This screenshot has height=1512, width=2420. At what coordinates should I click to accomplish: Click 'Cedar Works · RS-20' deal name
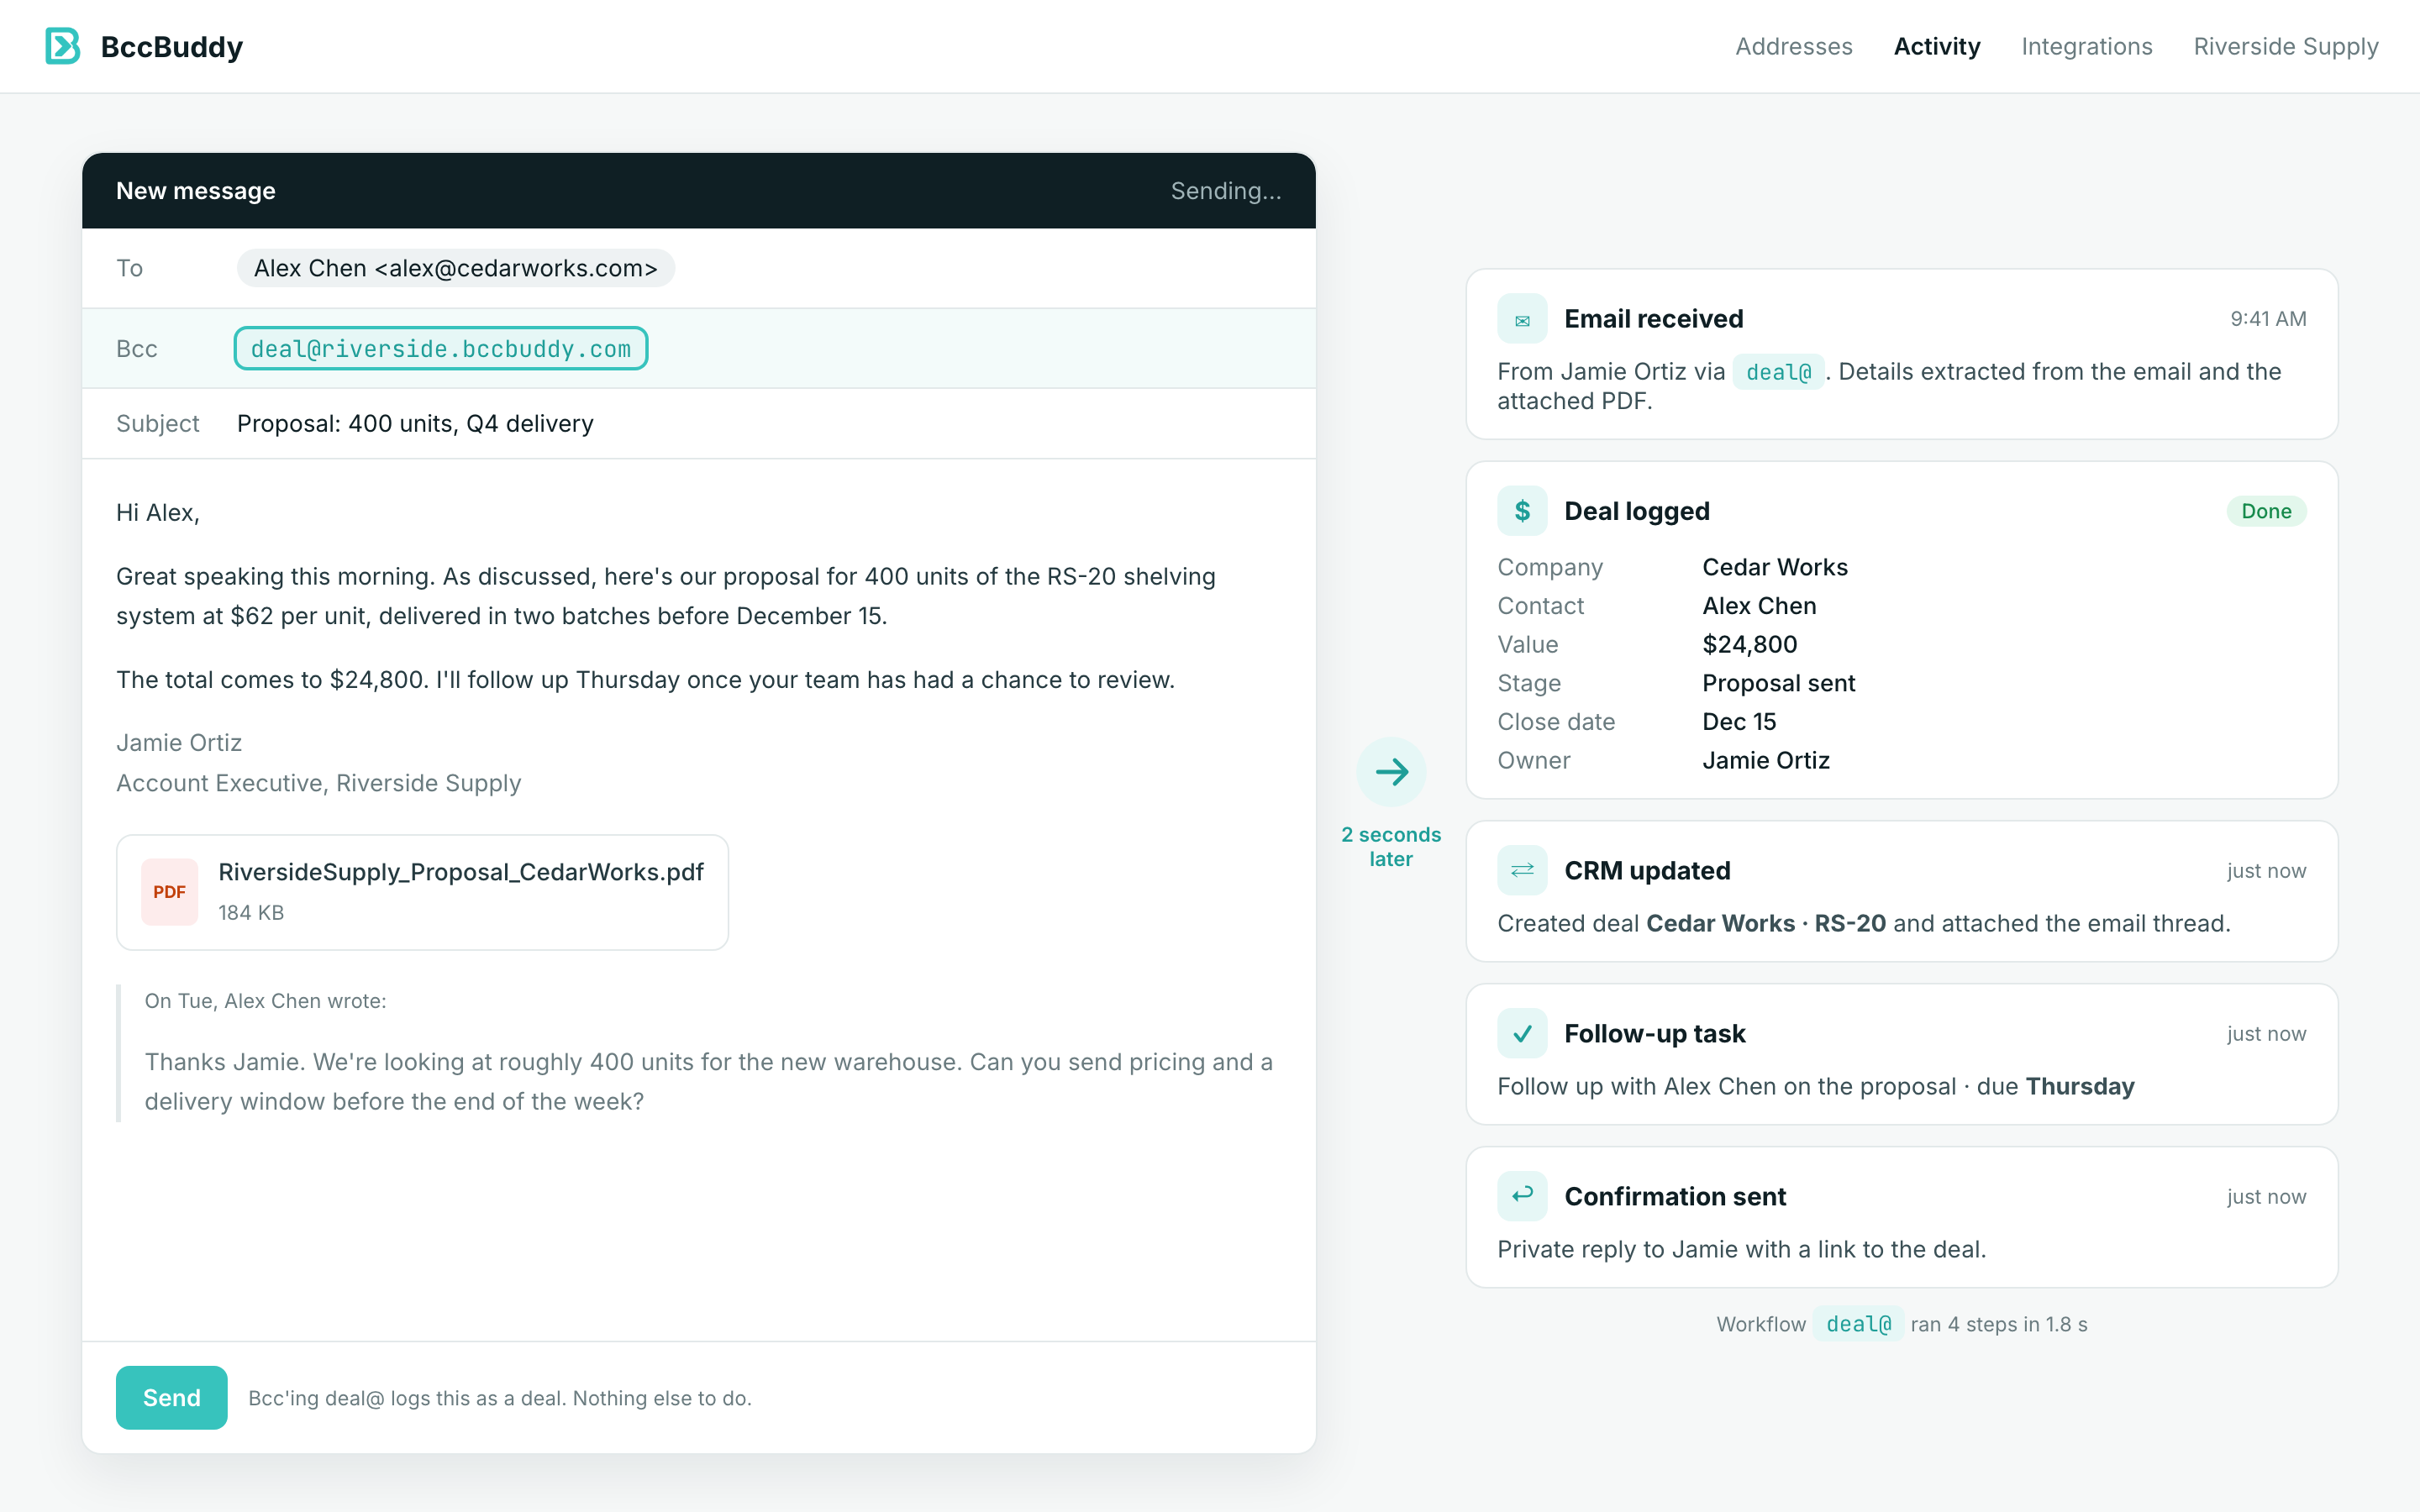[1766, 923]
